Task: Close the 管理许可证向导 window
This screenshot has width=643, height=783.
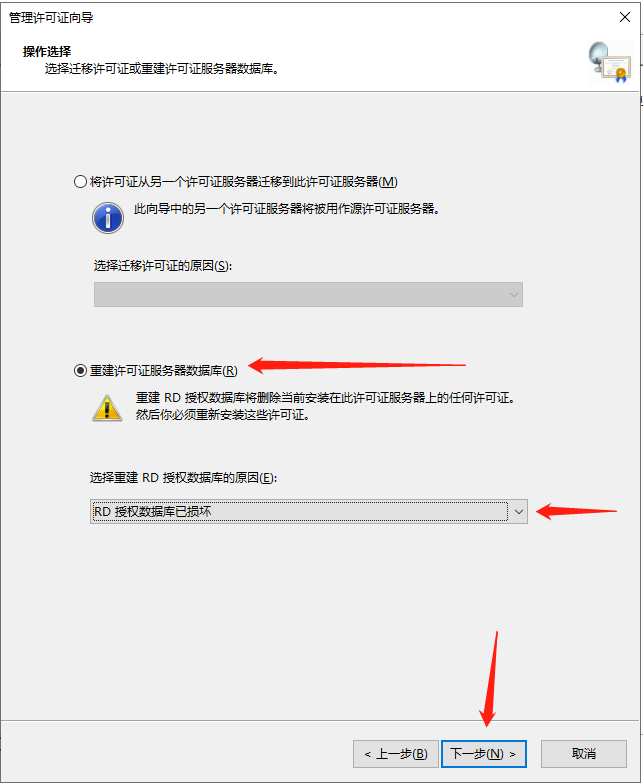Action: tap(625, 17)
